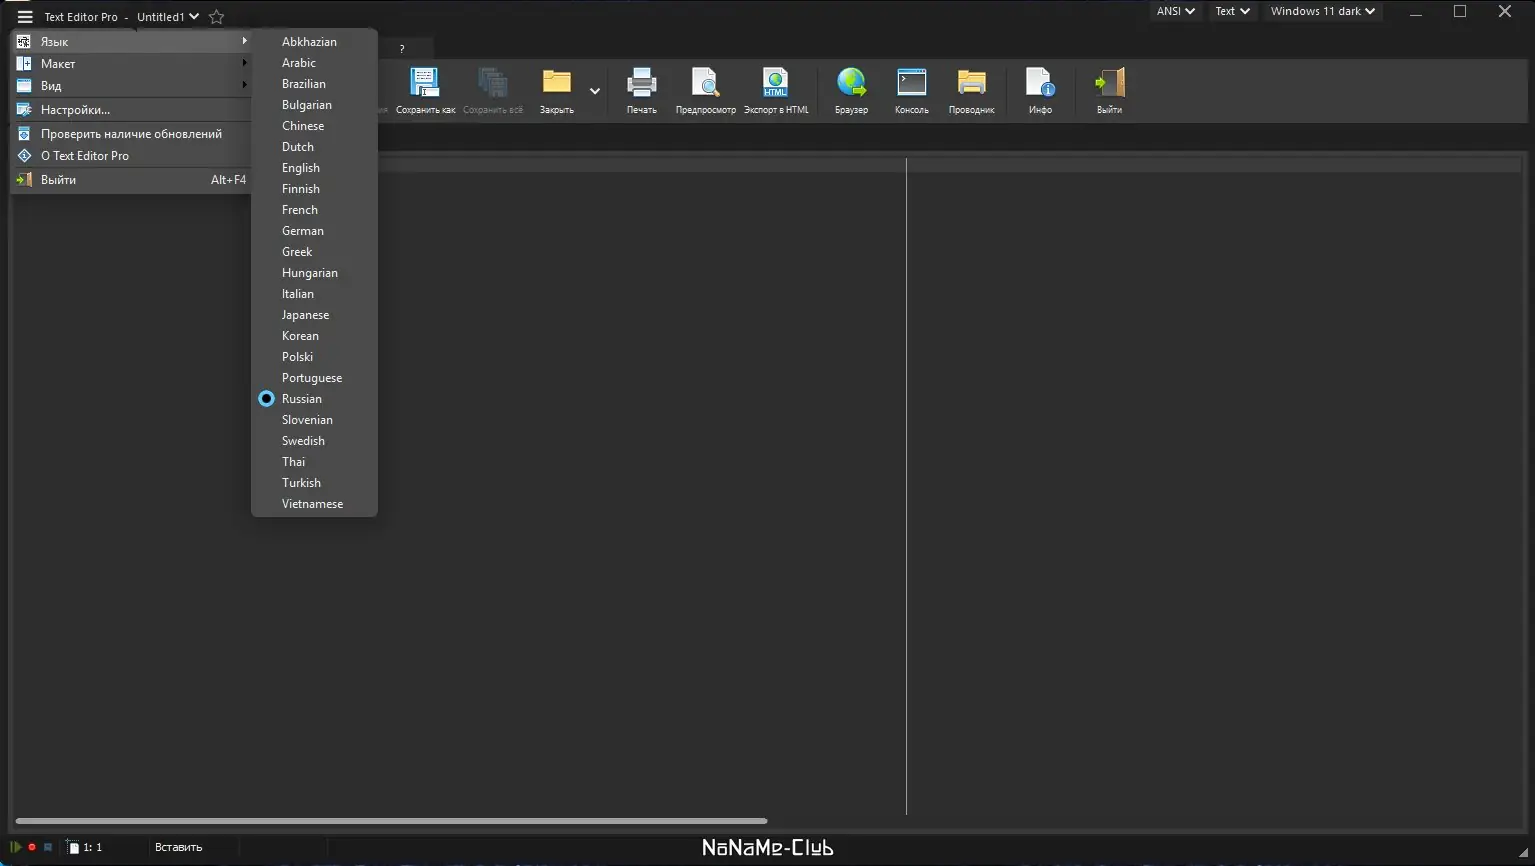Select Dutch in the language list

pyautogui.click(x=314, y=147)
